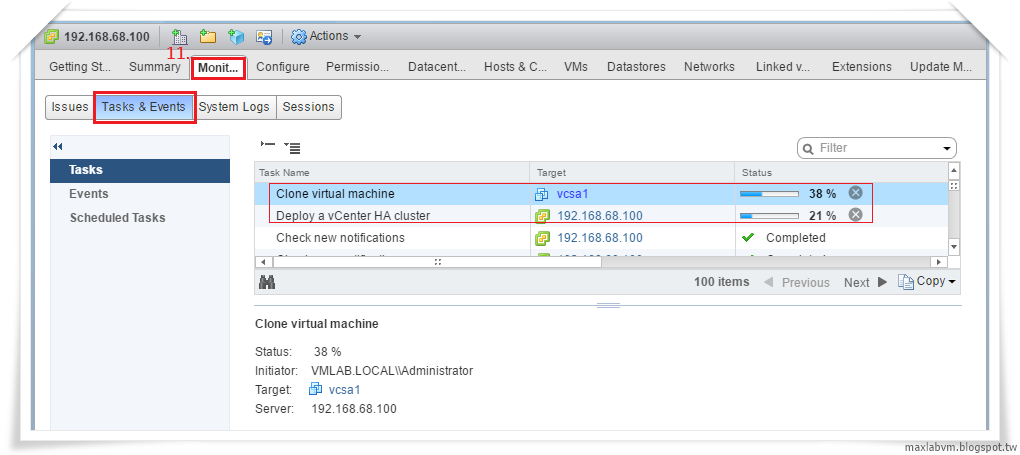Click the new datacenter toolbar icon
The width and height of the screenshot is (1020, 455).
coord(235,36)
